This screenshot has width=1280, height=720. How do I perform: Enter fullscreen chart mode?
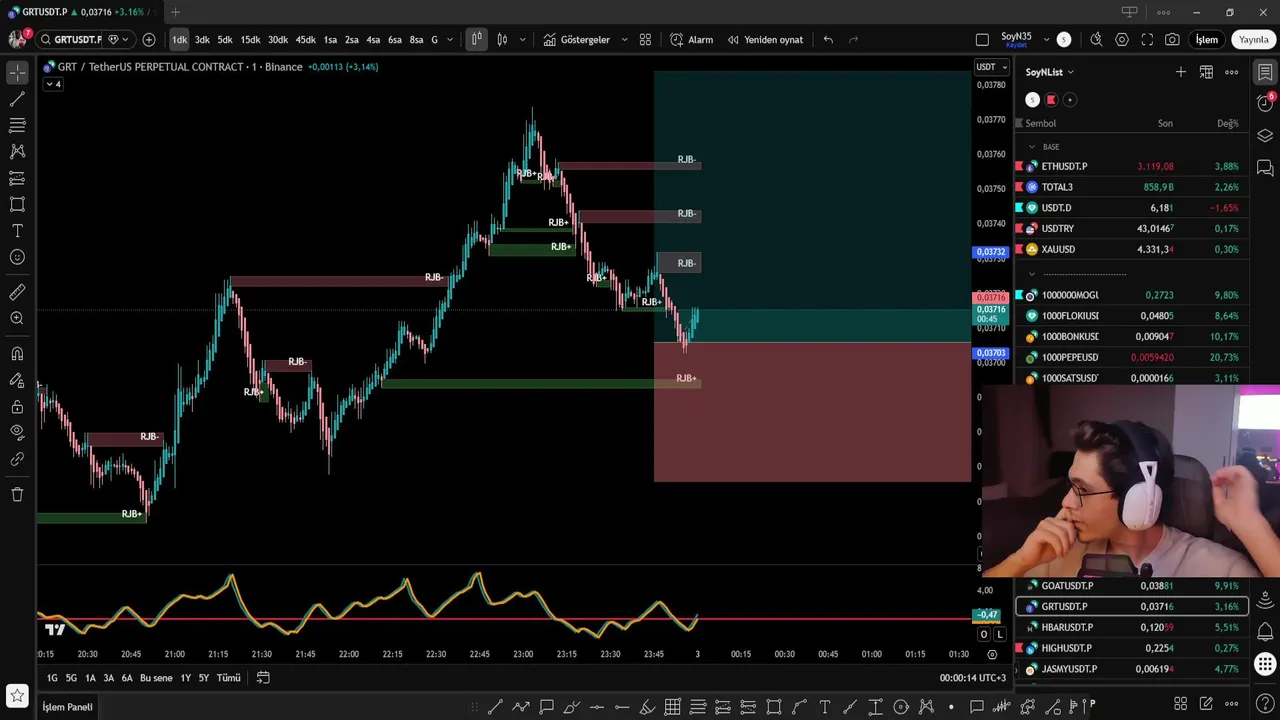coord(1147,40)
